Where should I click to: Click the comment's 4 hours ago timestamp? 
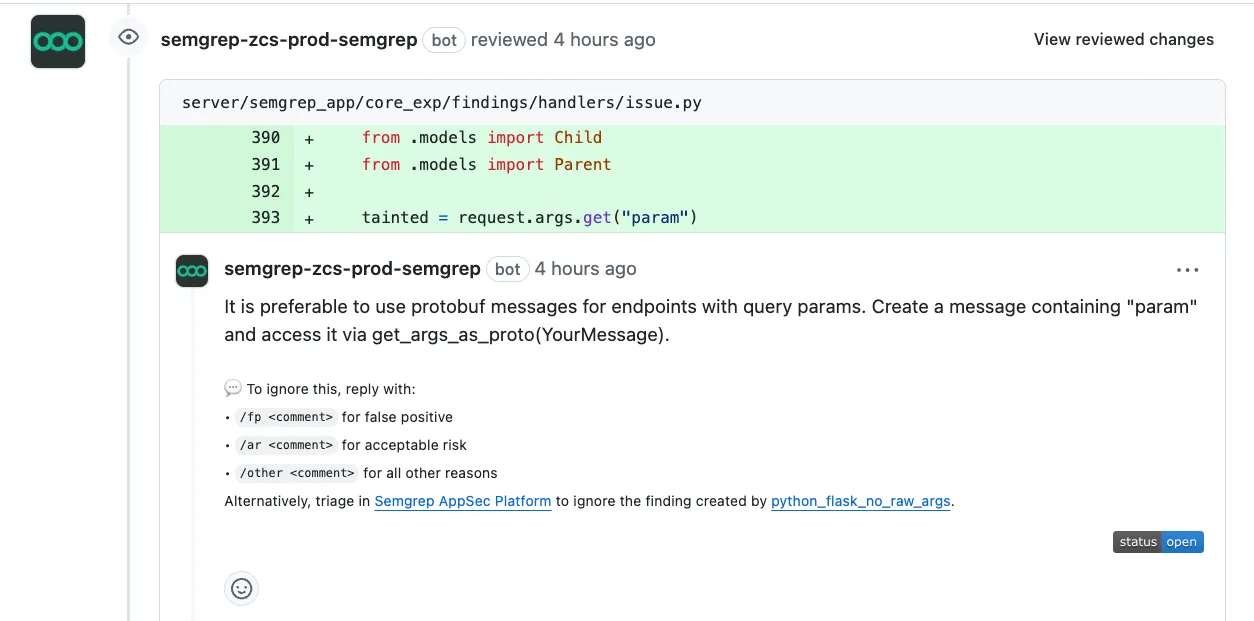click(x=585, y=269)
